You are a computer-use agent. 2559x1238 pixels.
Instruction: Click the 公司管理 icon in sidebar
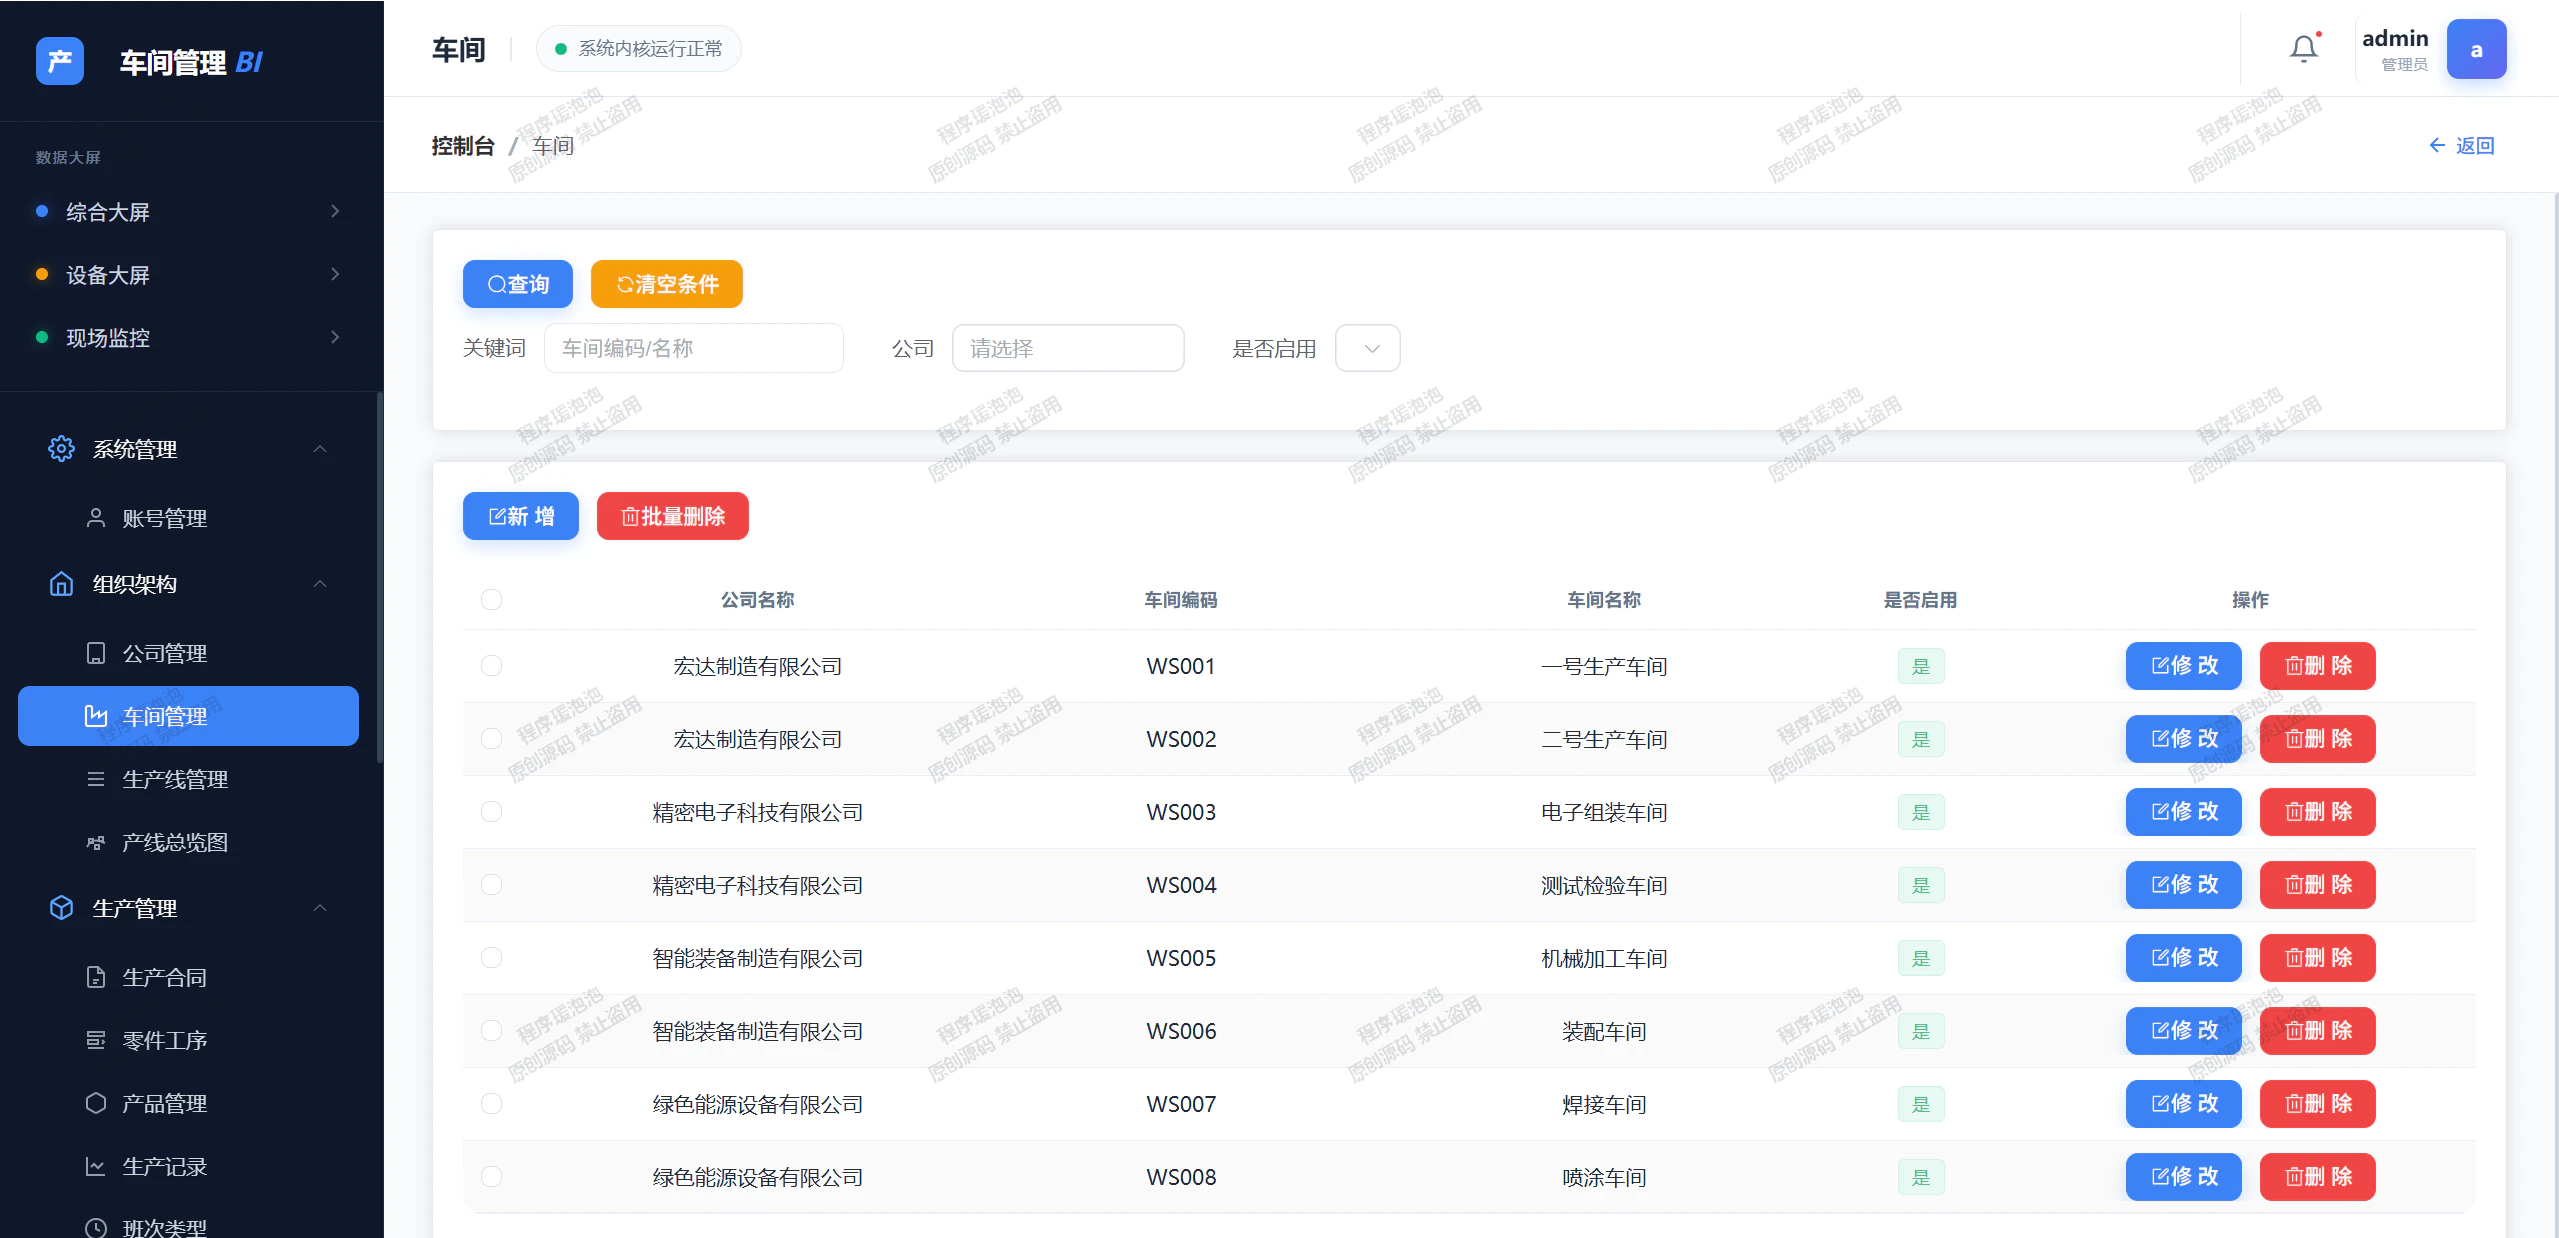click(x=96, y=653)
